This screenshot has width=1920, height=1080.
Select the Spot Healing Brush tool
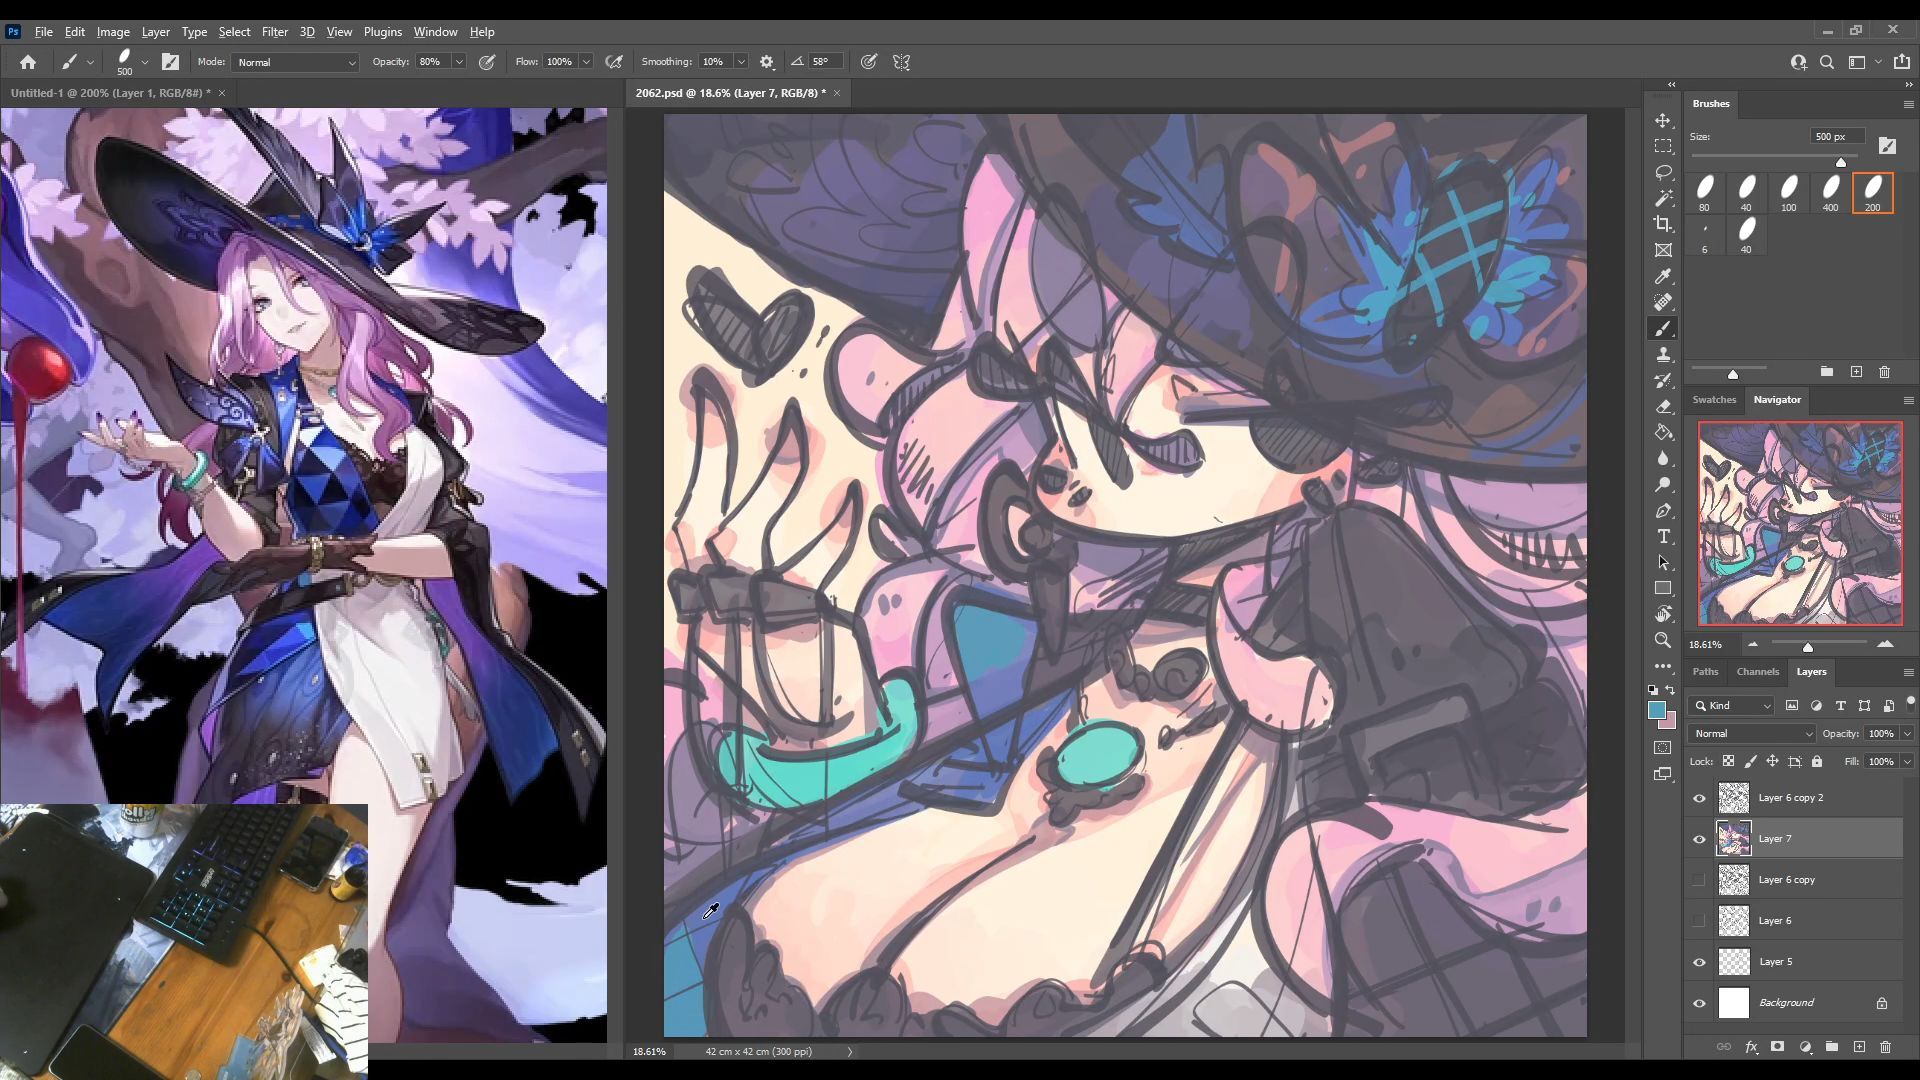coord(1663,303)
